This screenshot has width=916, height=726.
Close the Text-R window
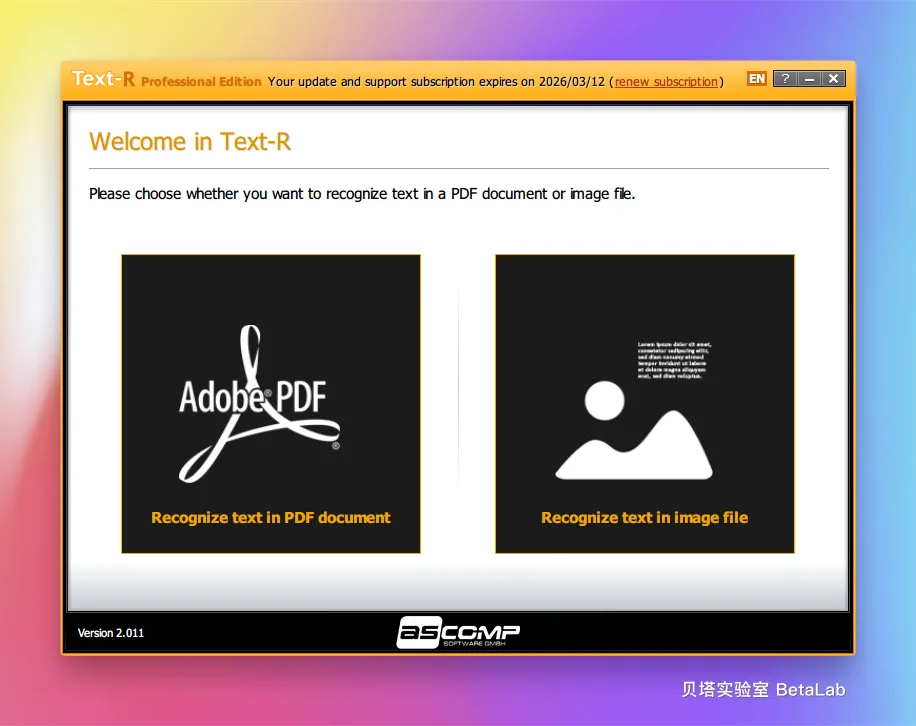click(x=834, y=79)
